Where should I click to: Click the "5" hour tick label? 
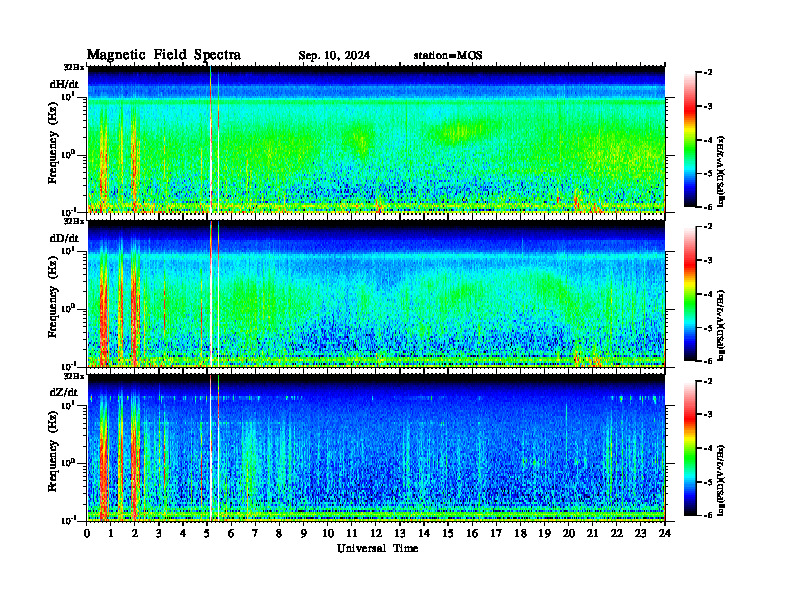[207, 533]
